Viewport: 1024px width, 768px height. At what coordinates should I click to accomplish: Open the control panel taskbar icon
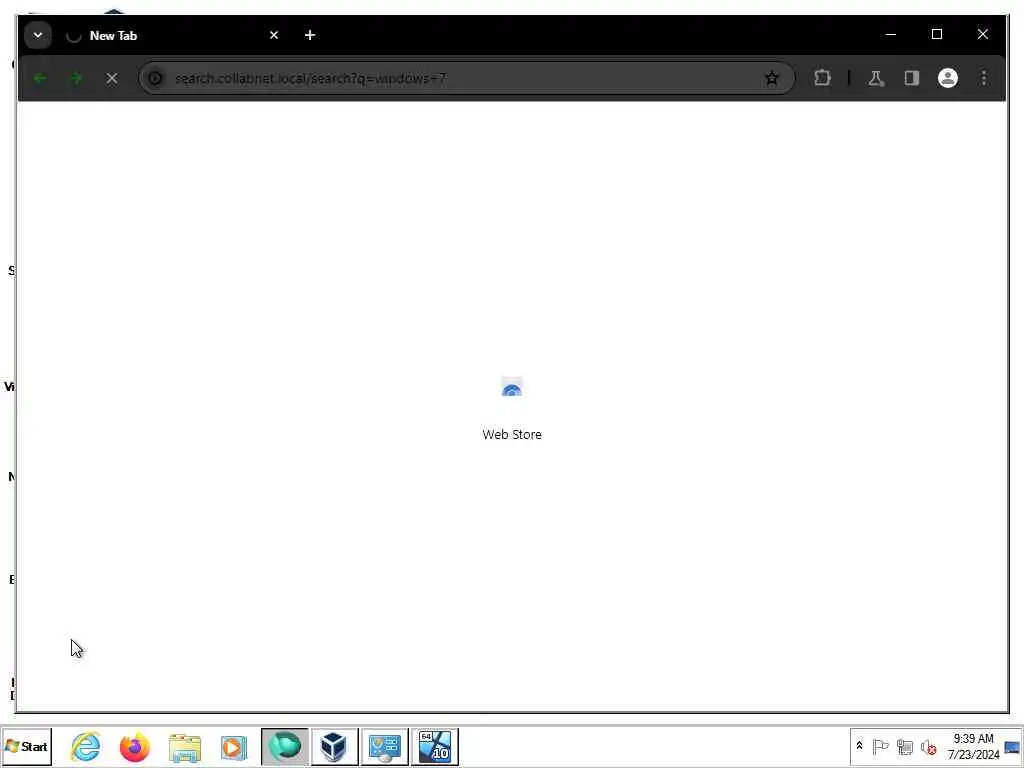385,746
